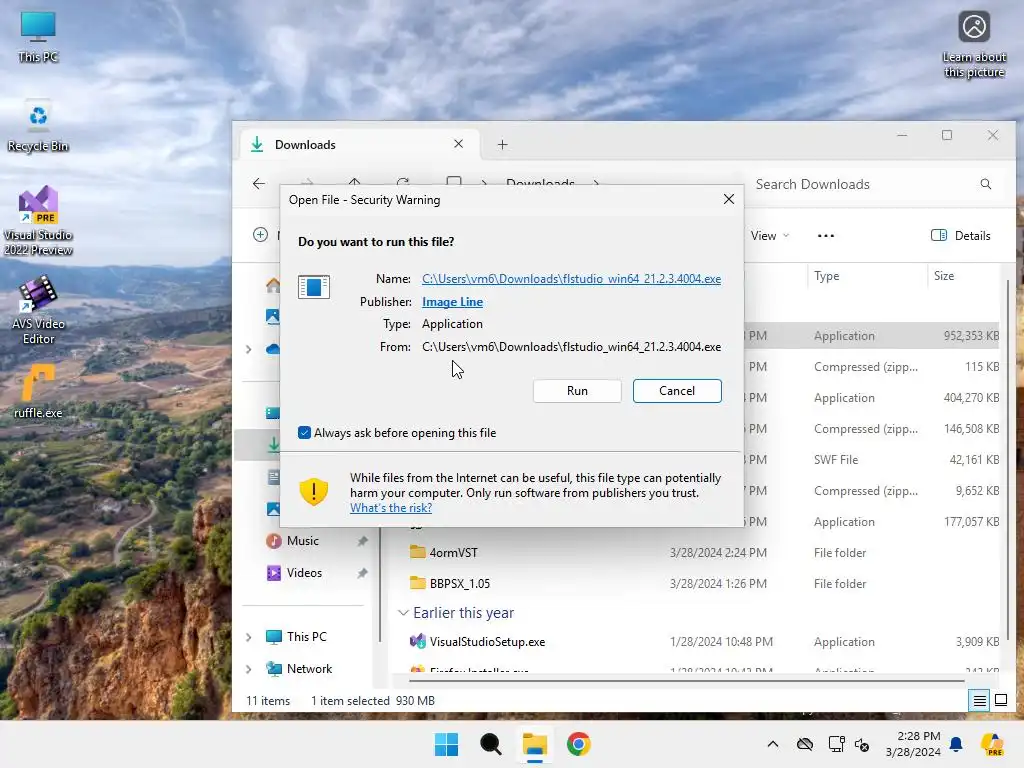1024x768 pixels.
Task: Click the 404,270 KB size cell
Action: point(971,398)
